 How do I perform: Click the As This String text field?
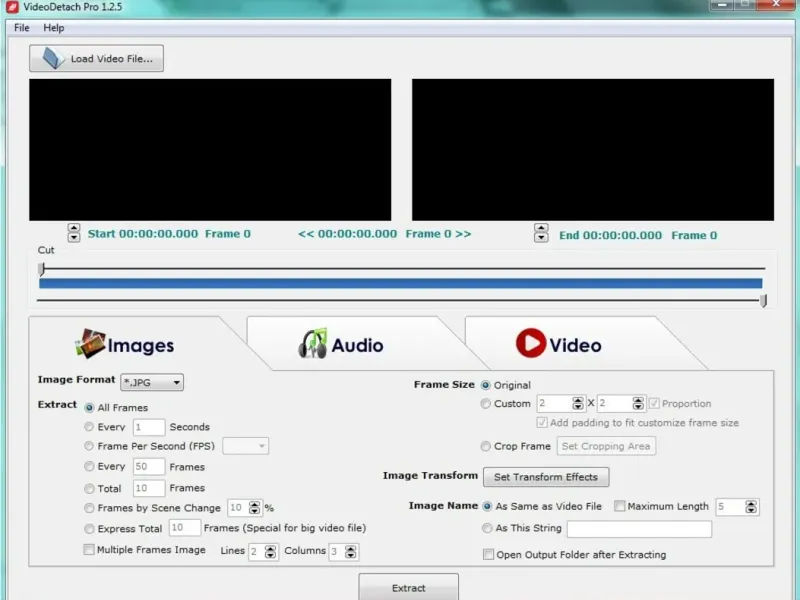[x=639, y=529]
